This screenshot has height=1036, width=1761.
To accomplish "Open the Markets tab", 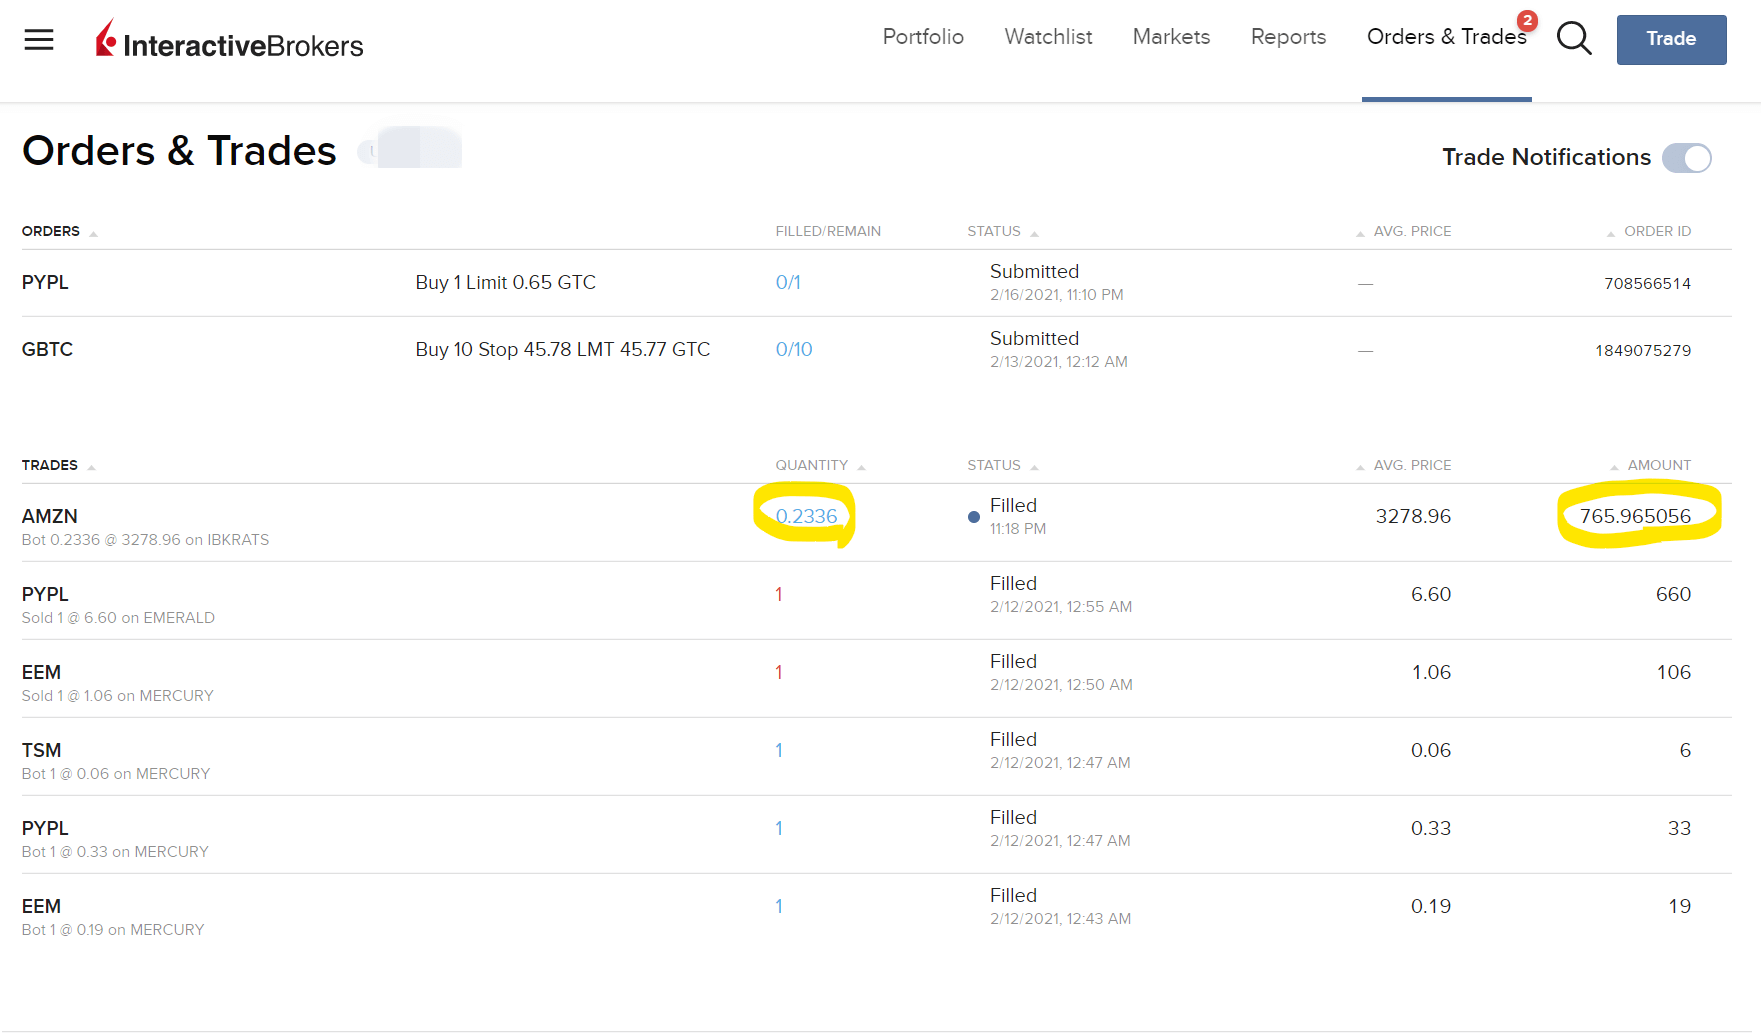I will 1171,37.
